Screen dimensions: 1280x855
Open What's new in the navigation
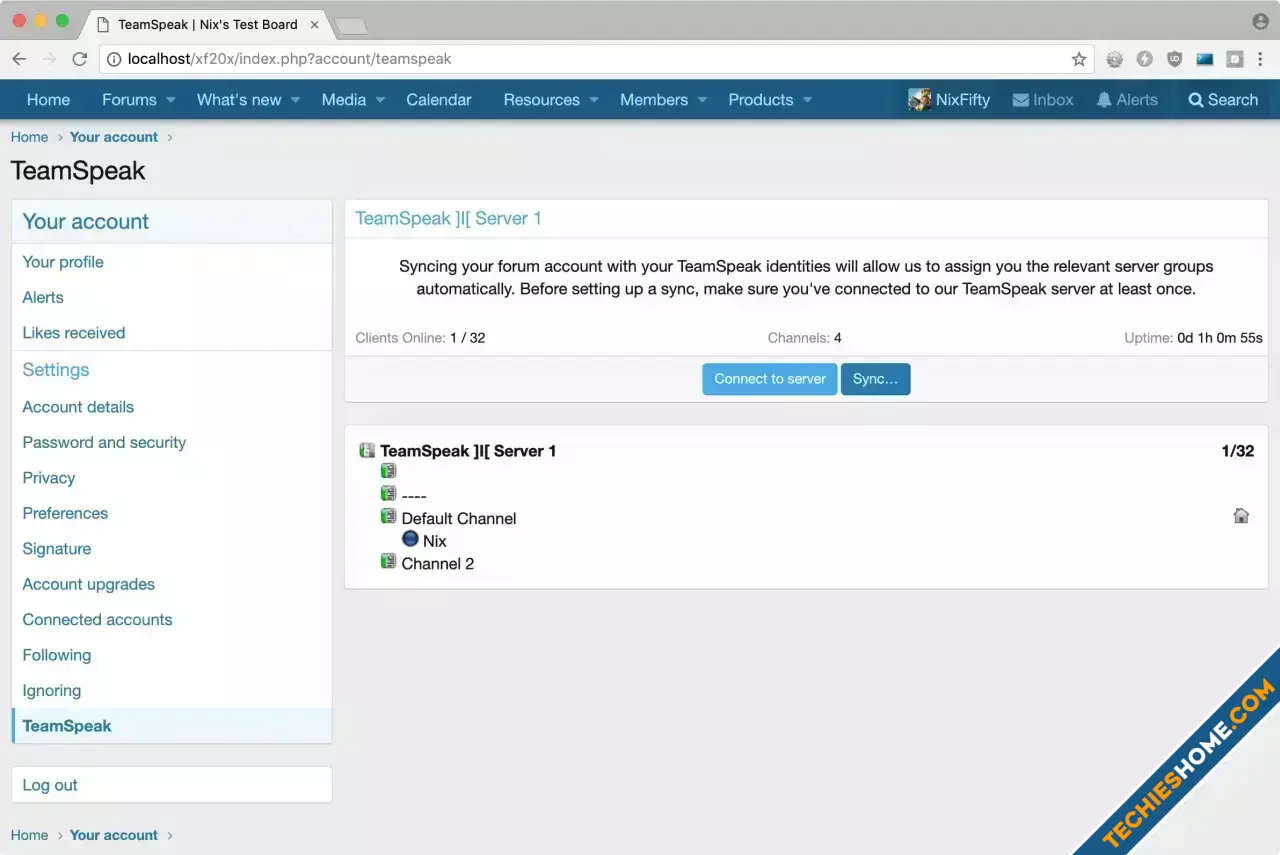pos(239,100)
